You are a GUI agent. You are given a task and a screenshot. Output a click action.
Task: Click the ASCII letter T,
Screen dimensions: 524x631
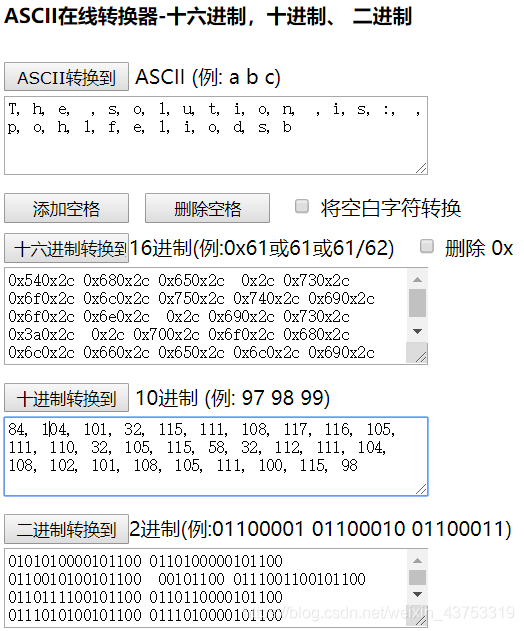(x=14, y=109)
